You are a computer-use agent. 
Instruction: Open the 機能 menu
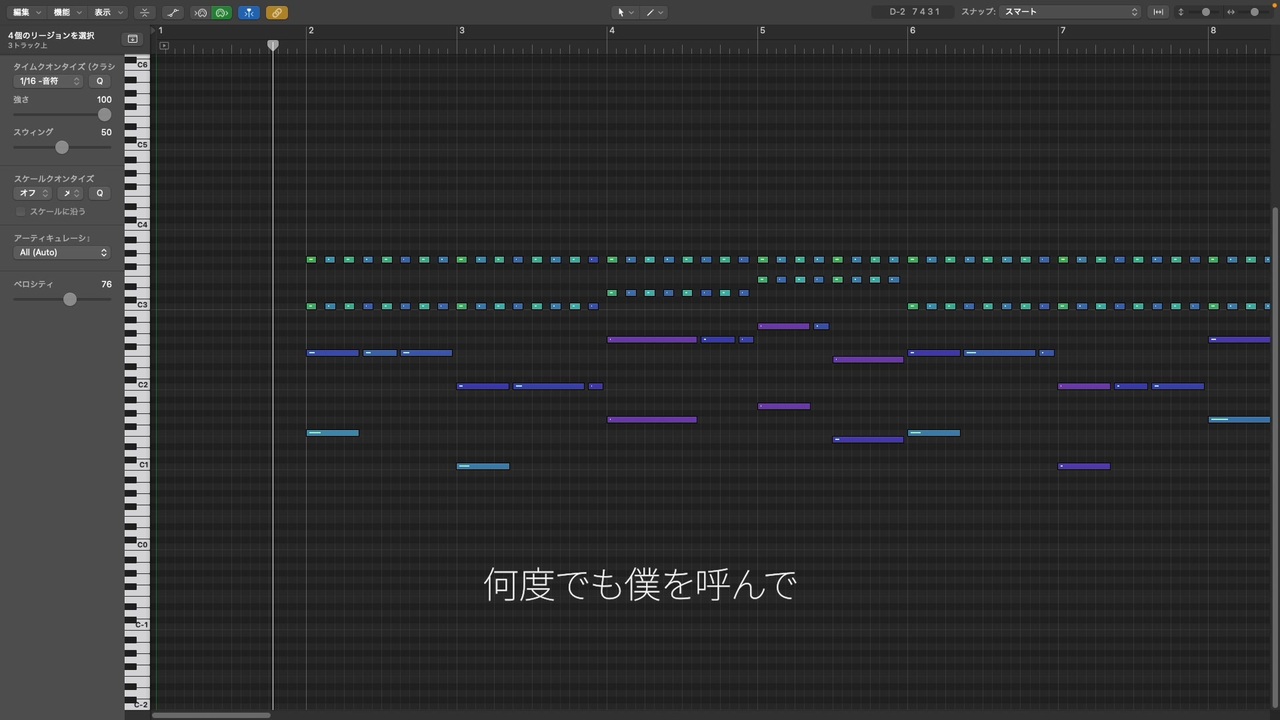[x=67, y=12]
